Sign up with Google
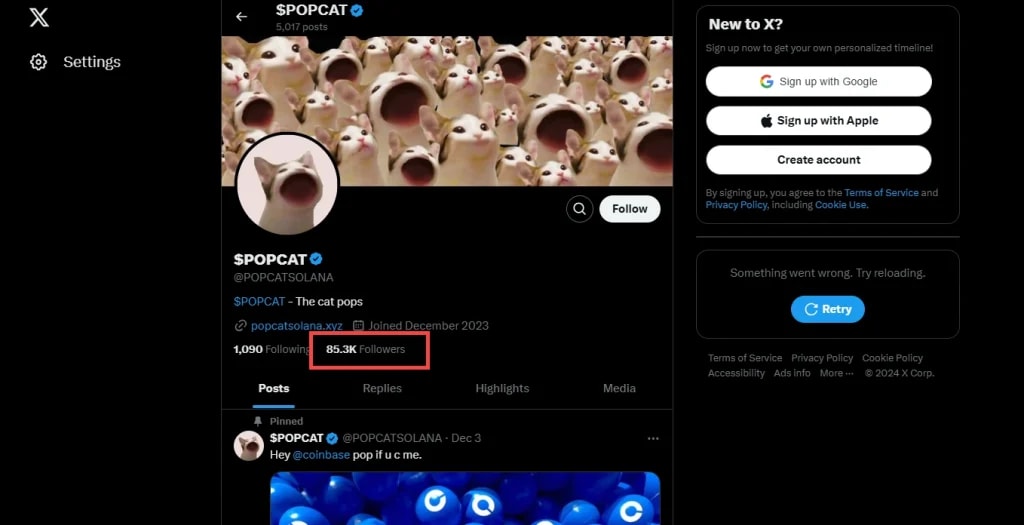The width and height of the screenshot is (1024, 525). coord(819,82)
